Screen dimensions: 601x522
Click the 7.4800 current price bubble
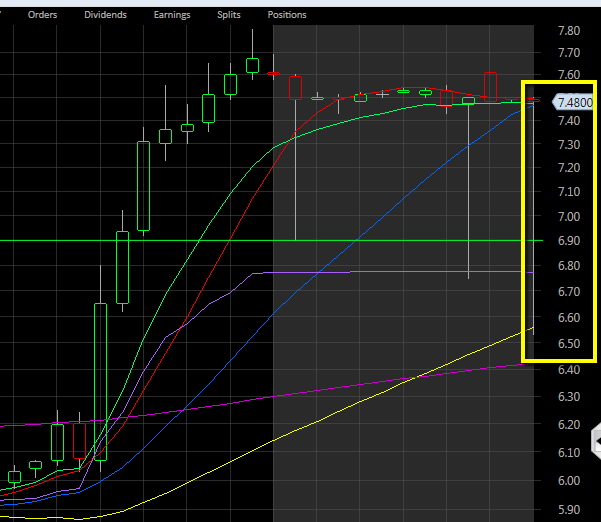[x=574, y=102]
